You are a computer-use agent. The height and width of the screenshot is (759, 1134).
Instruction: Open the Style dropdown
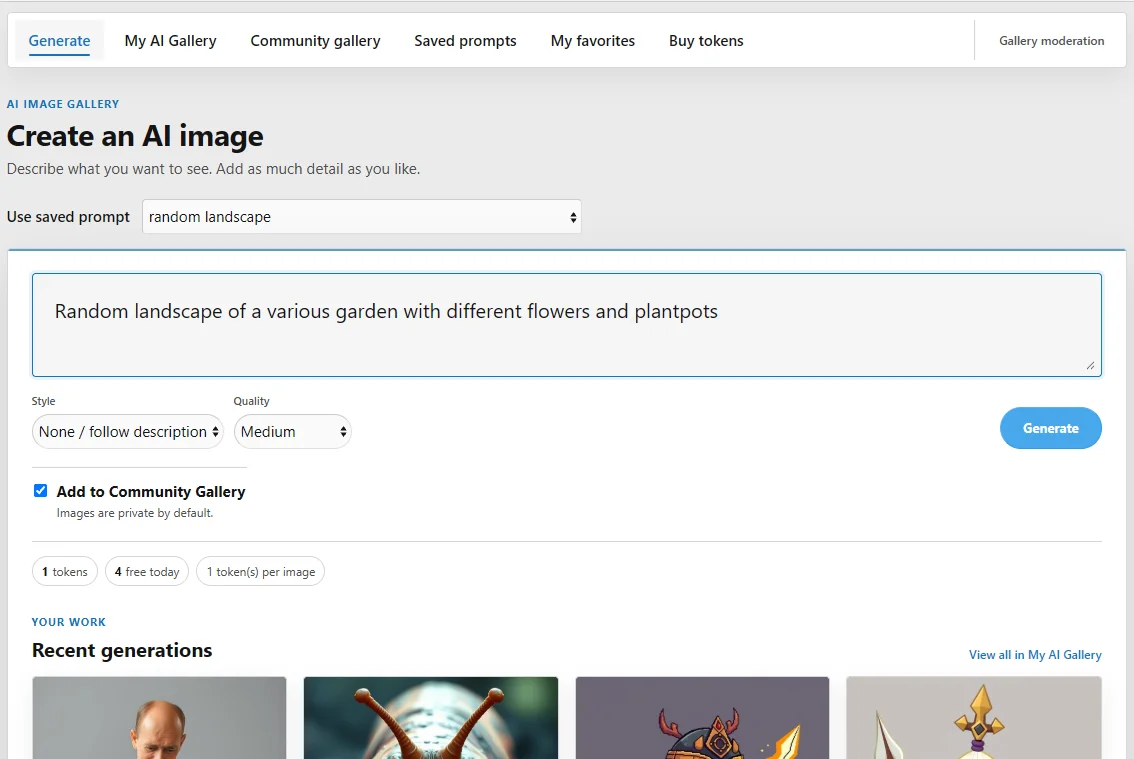[127, 431]
